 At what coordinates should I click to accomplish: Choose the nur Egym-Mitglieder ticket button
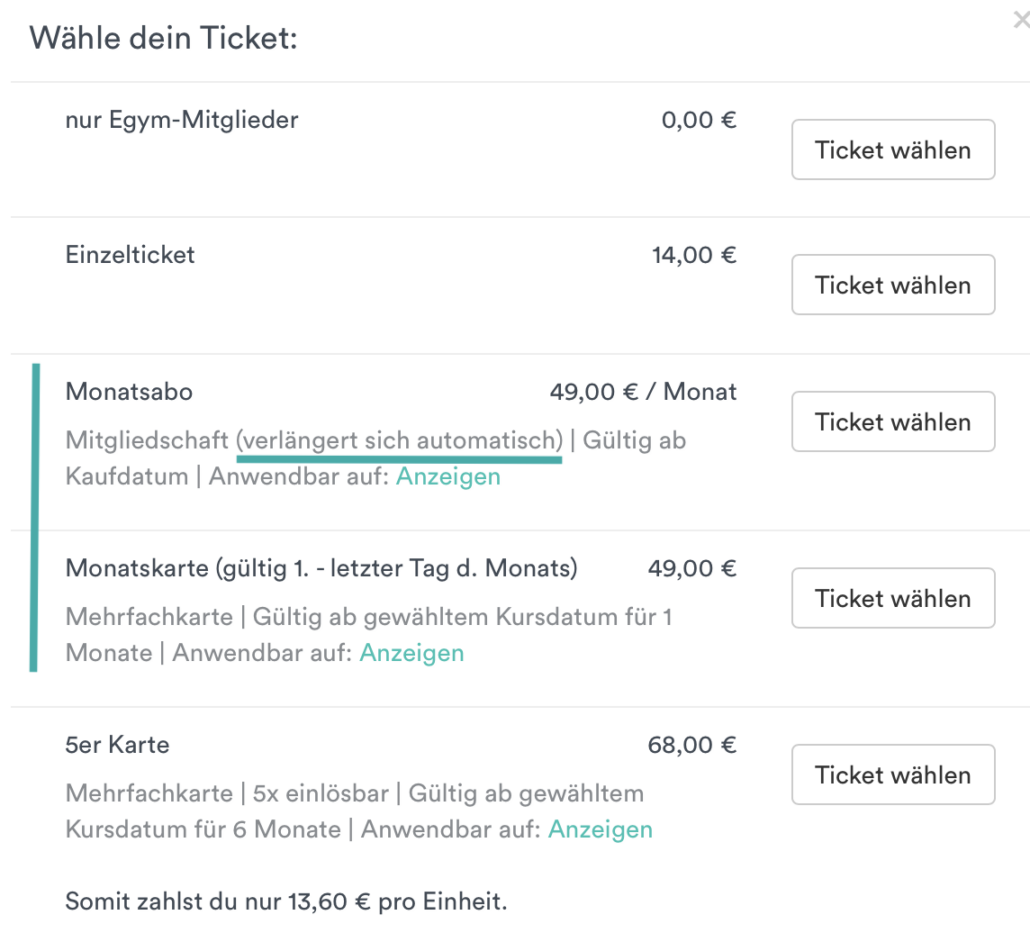tap(893, 150)
